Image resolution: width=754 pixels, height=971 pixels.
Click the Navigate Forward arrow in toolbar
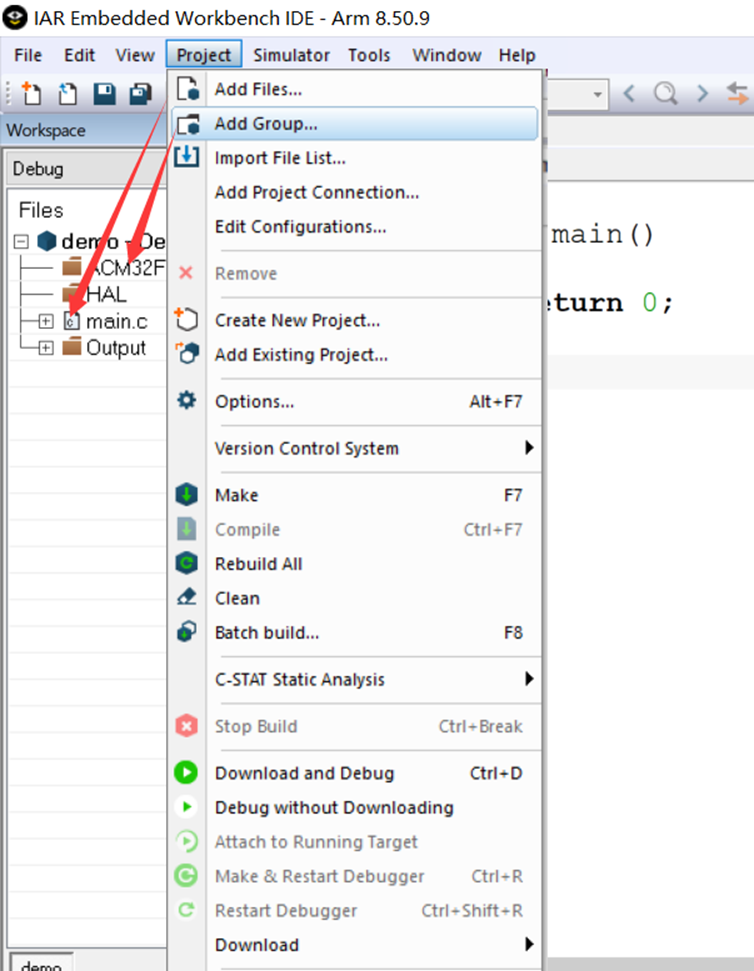tap(702, 94)
